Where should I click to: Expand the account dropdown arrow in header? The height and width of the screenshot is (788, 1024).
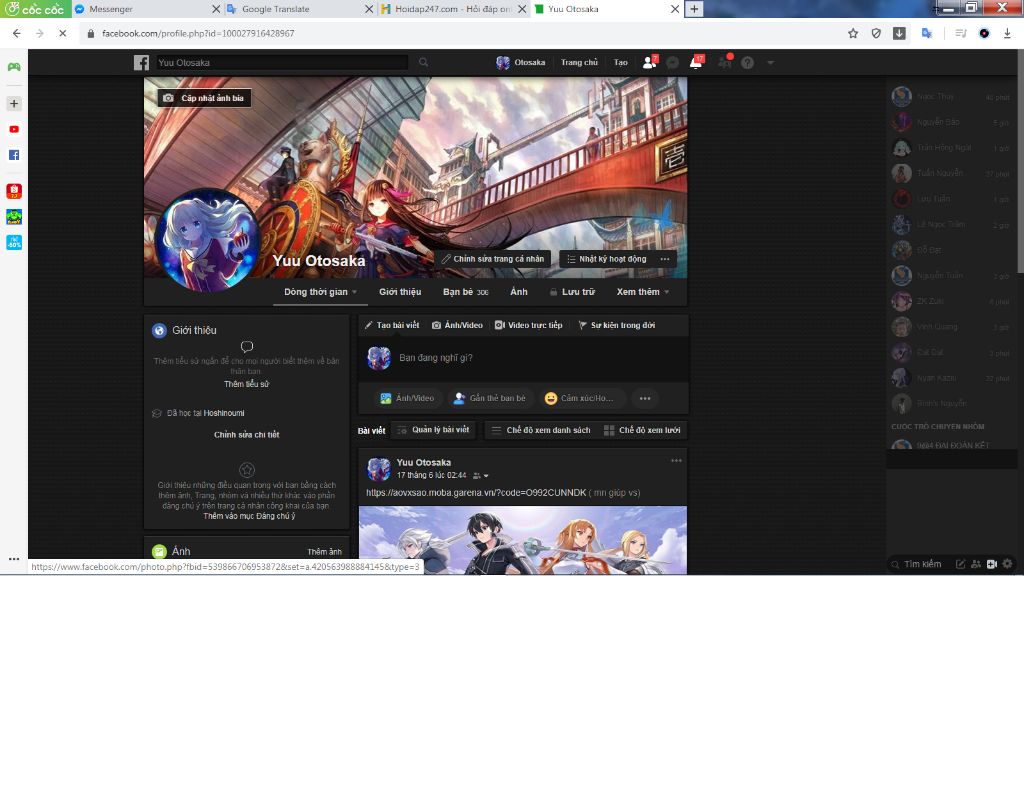tap(771, 63)
